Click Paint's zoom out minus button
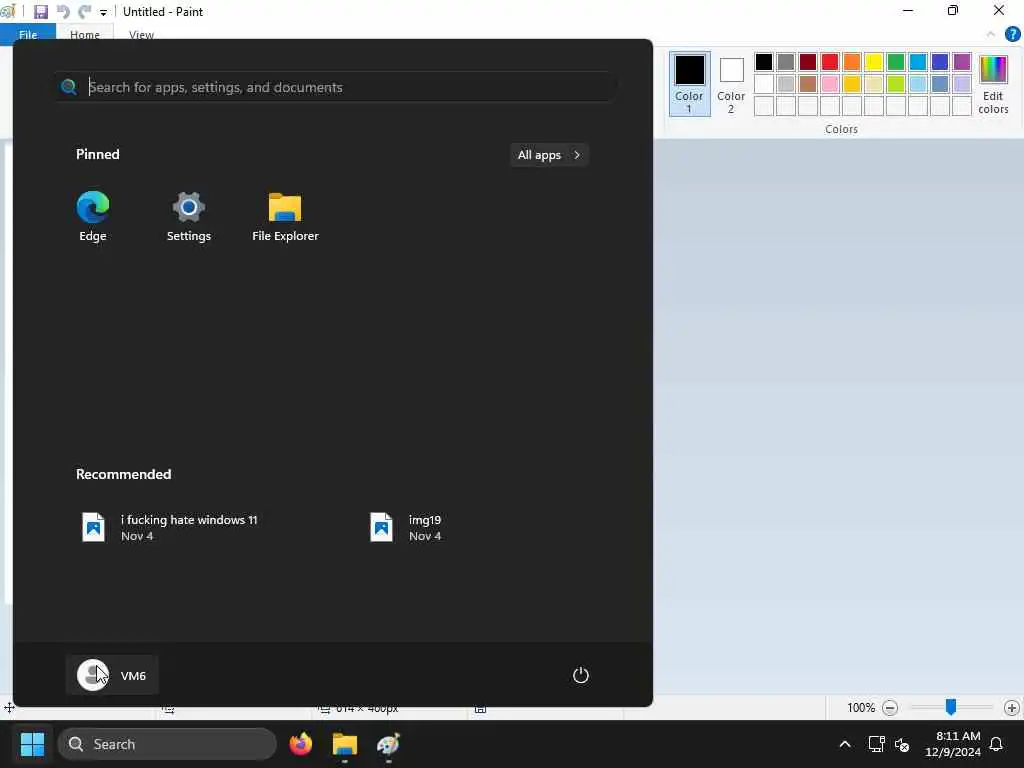Image resolution: width=1024 pixels, height=768 pixels. (x=889, y=708)
